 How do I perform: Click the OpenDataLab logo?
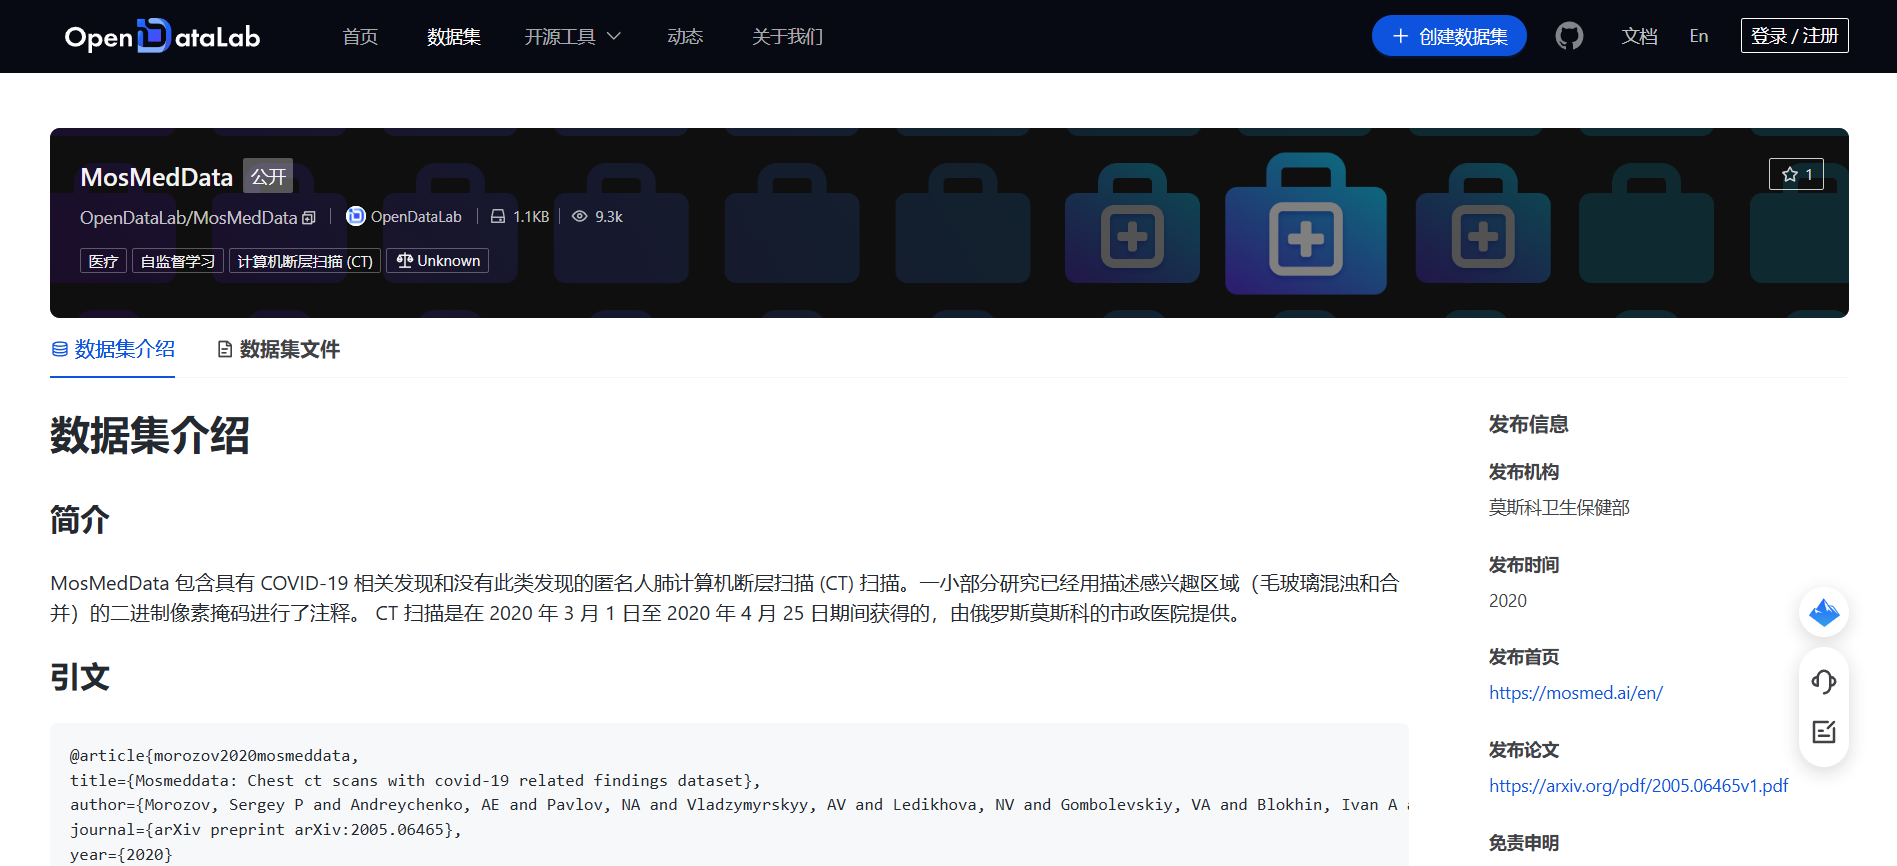(162, 36)
